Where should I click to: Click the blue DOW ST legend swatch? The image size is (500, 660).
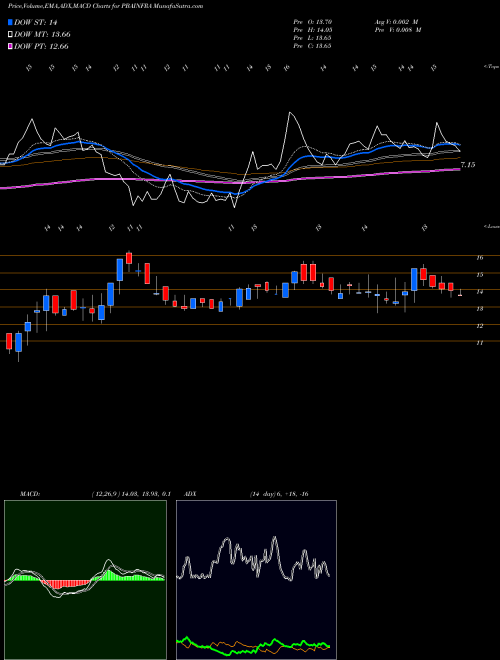[10, 22]
